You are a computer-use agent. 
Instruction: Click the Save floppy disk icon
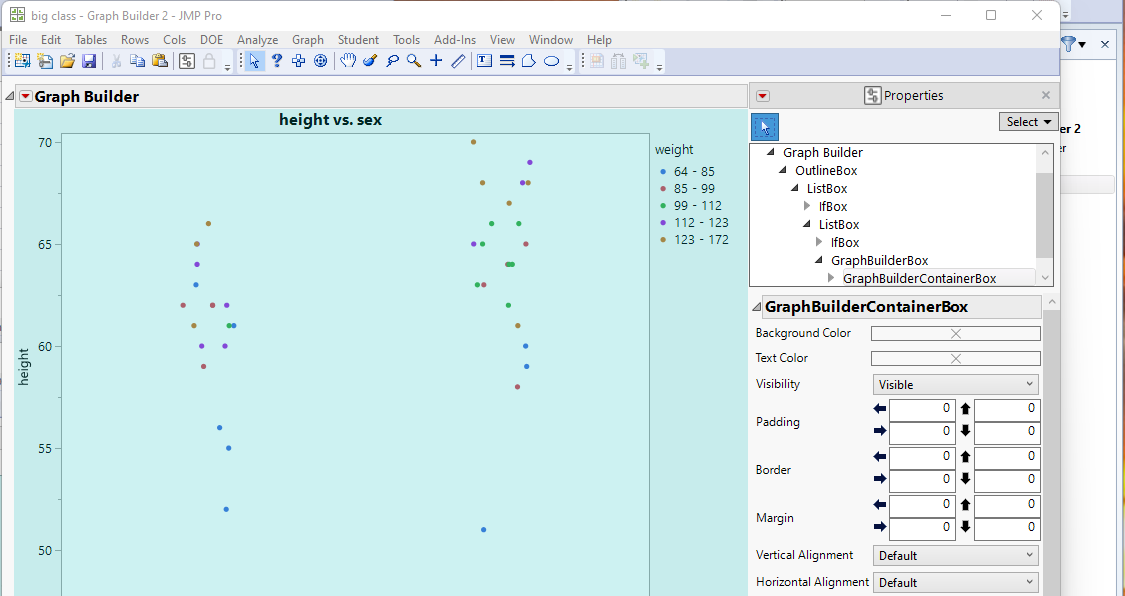(x=89, y=61)
